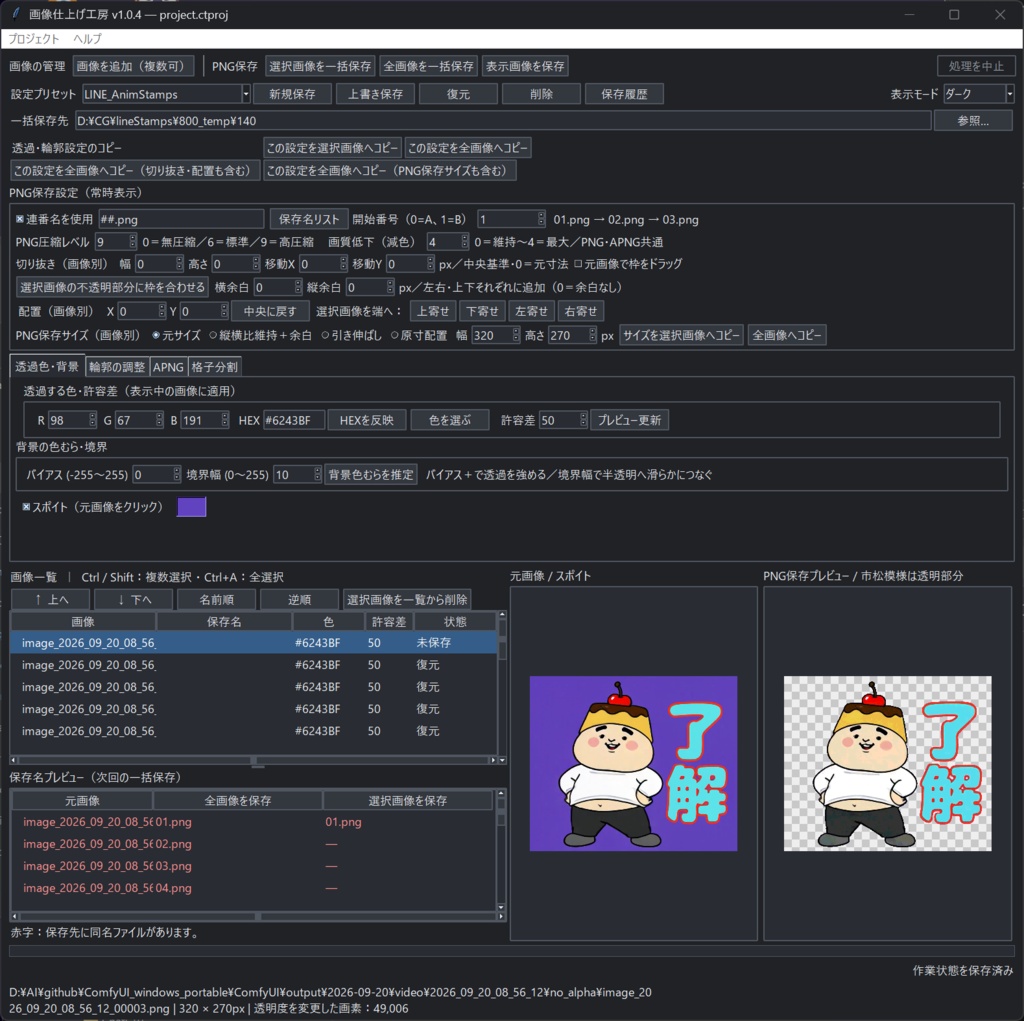This screenshot has height=1021, width=1024.
Task: Click 参照... browse button
Action: [973, 121]
